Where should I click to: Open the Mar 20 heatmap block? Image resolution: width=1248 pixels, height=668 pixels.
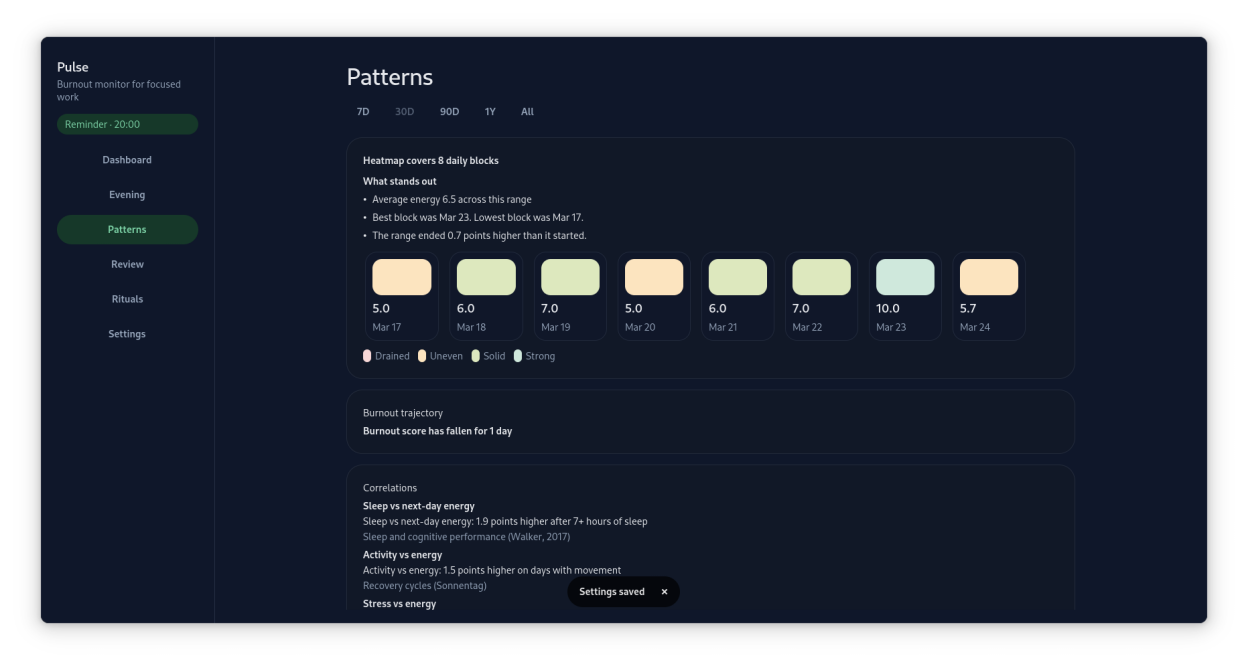pos(654,296)
